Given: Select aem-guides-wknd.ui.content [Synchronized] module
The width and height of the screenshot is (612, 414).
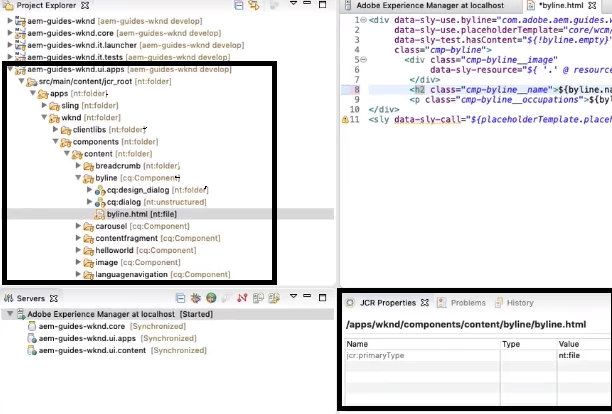Looking at the screenshot, I should pyautogui.click(x=122, y=350).
